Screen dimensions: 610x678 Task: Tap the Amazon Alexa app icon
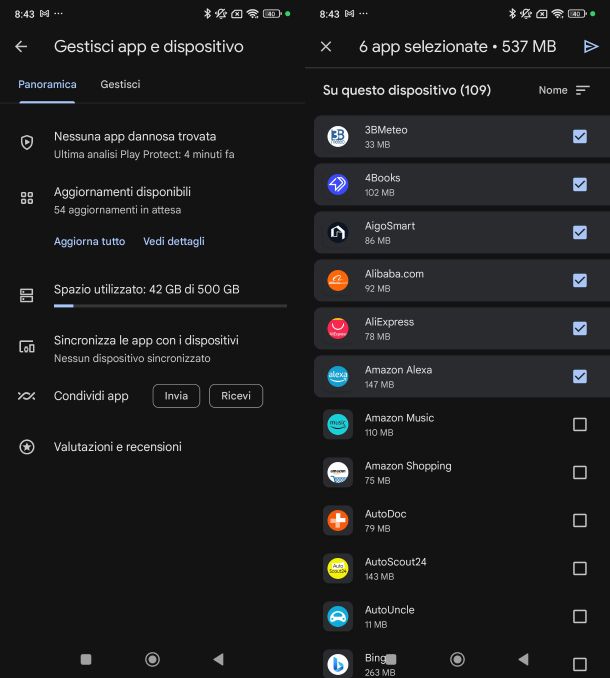click(x=338, y=377)
